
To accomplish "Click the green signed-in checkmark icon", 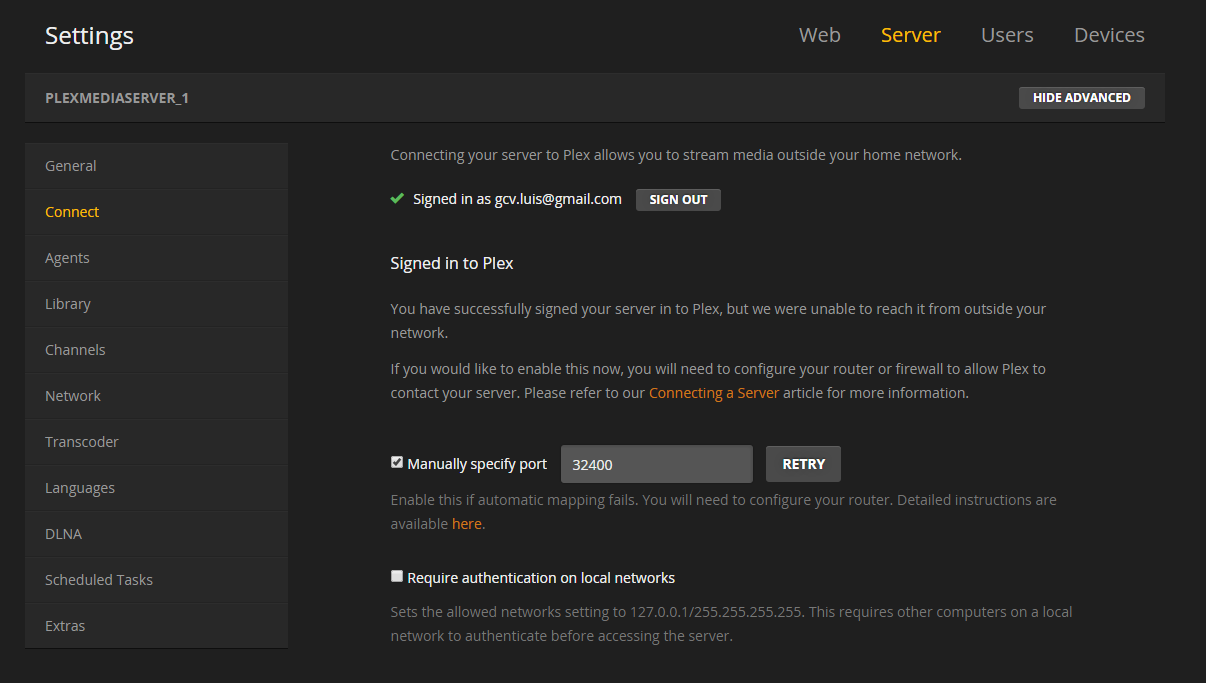I will [x=397, y=199].
